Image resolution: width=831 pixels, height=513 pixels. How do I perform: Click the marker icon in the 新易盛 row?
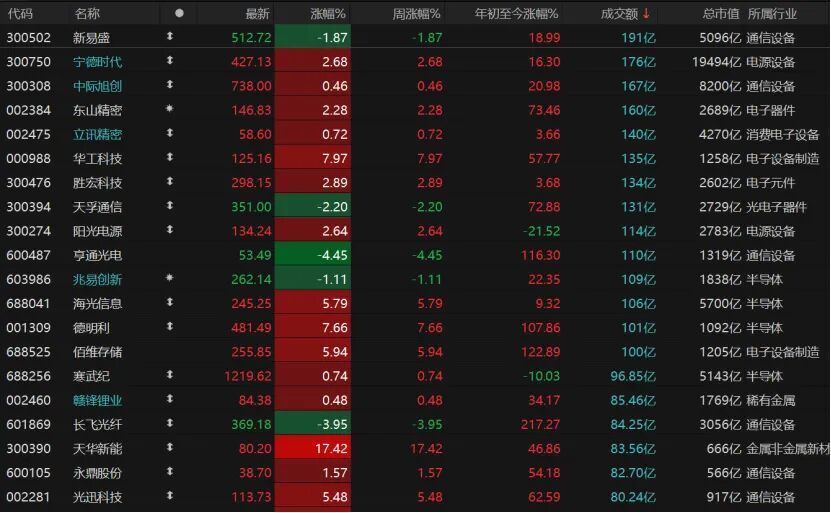[170, 37]
